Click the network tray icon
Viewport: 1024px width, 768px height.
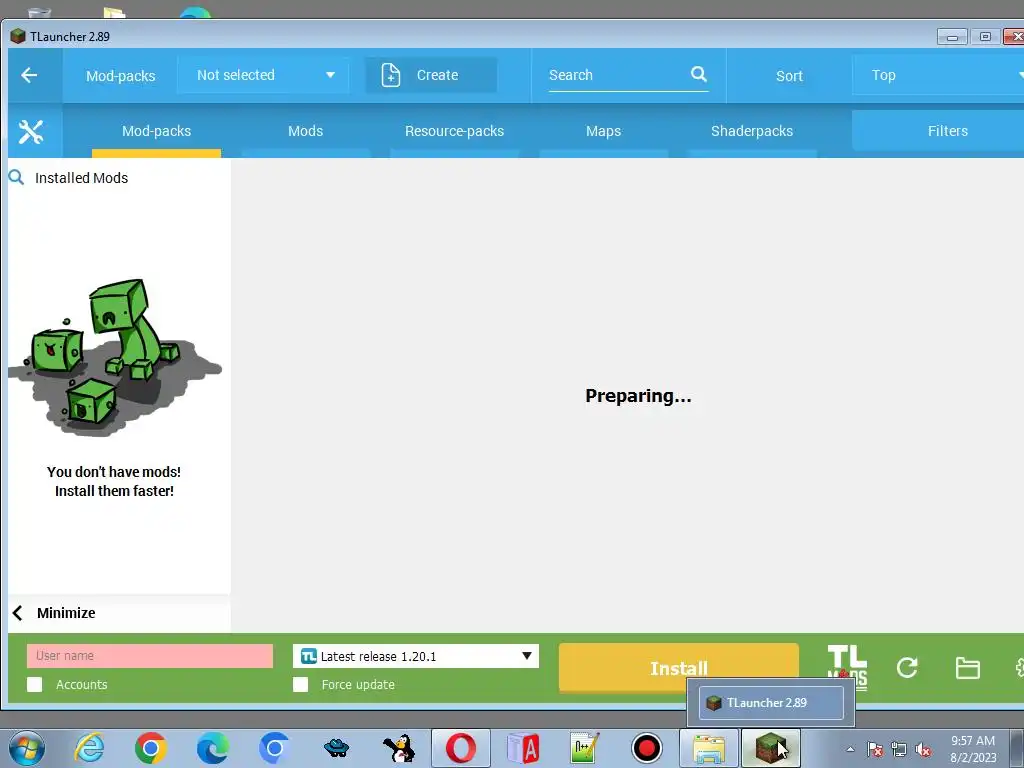899,749
